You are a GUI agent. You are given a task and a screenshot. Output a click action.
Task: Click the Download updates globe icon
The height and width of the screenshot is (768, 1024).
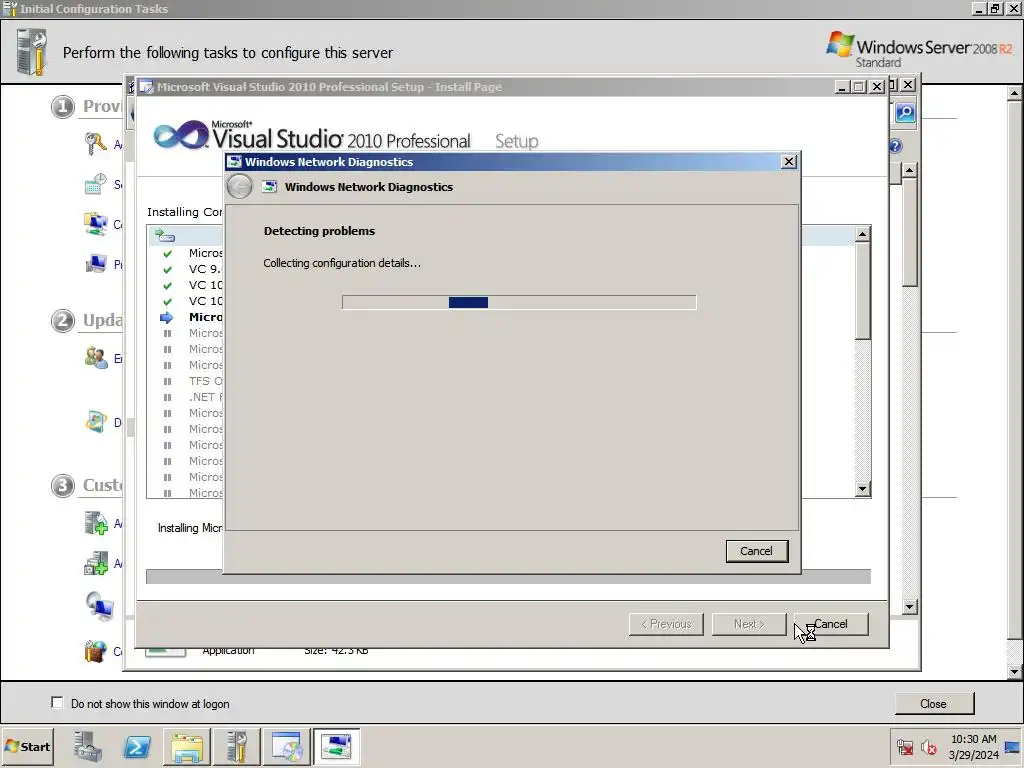pos(95,422)
